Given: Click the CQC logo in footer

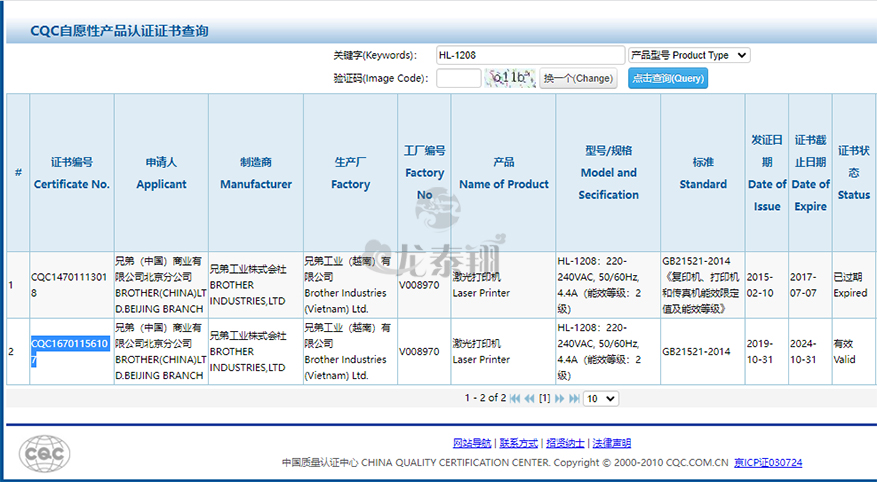Looking at the screenshot, I should (45, 455).
